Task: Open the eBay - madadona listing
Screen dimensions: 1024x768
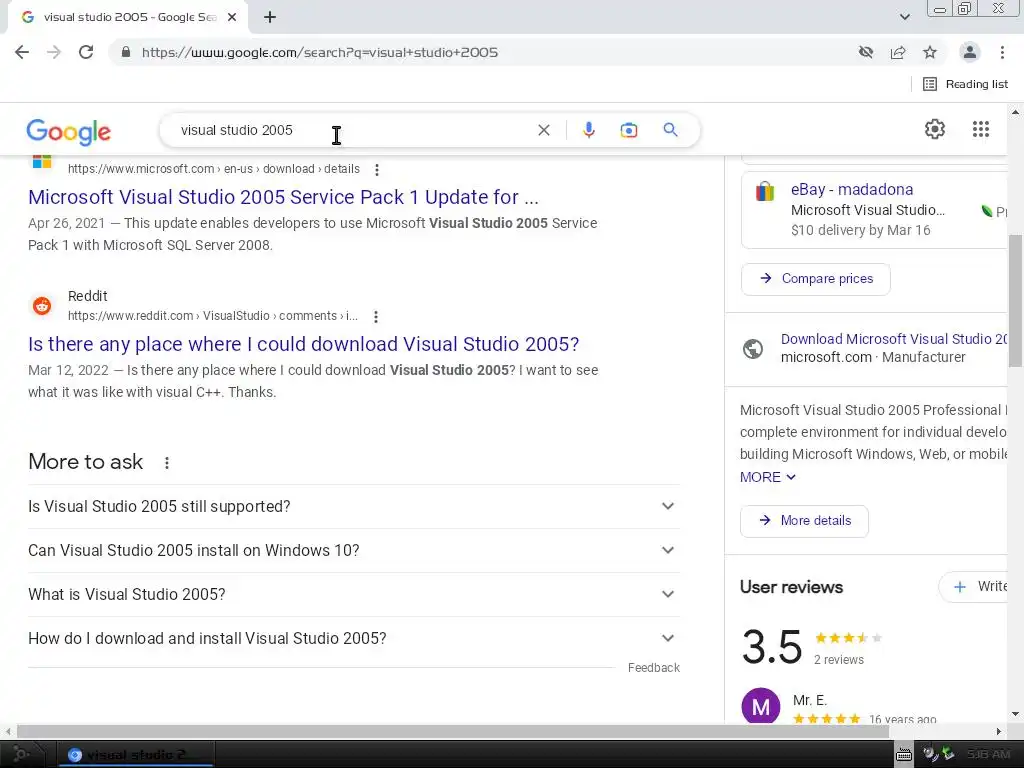Action: tap(852, 189)
